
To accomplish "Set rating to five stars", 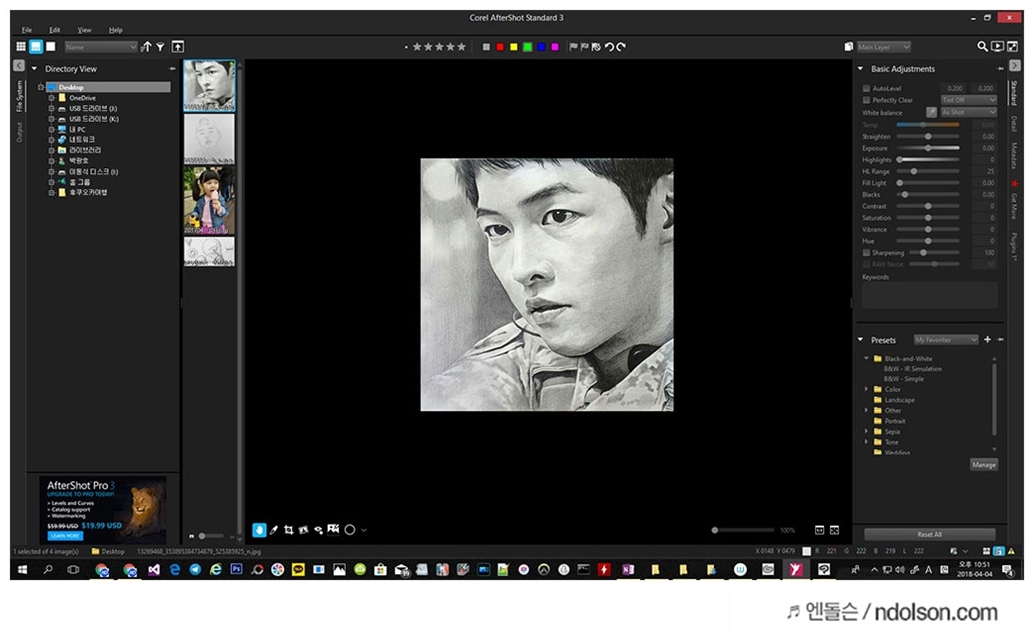I will (x=462, y=46).
